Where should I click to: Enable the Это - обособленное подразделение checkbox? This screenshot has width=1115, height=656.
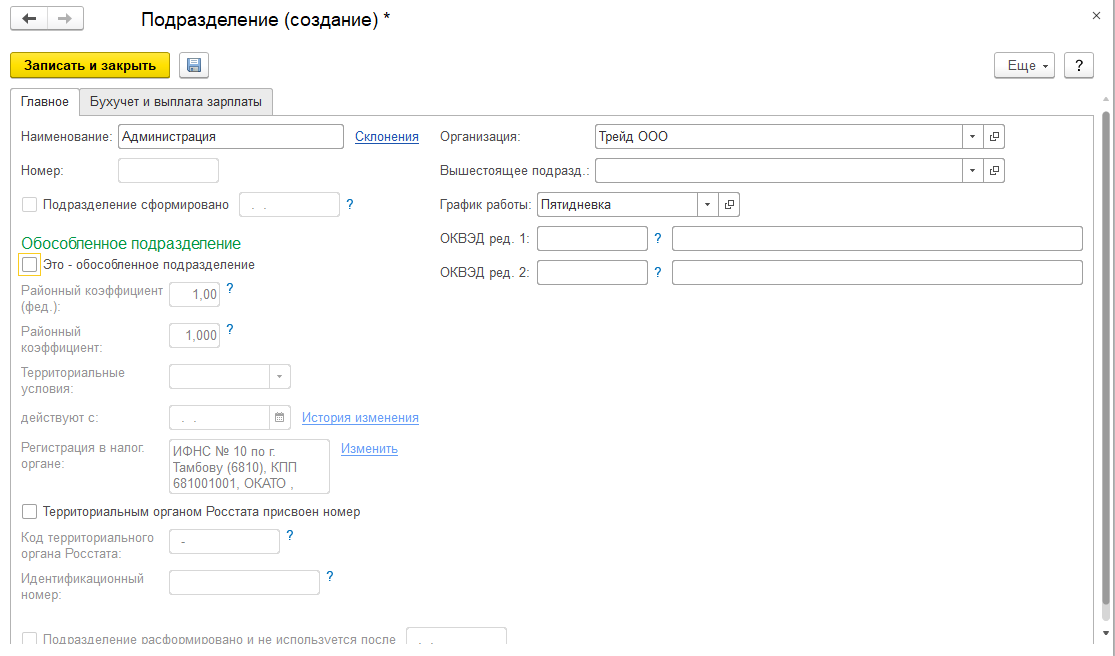click(30, 265)
